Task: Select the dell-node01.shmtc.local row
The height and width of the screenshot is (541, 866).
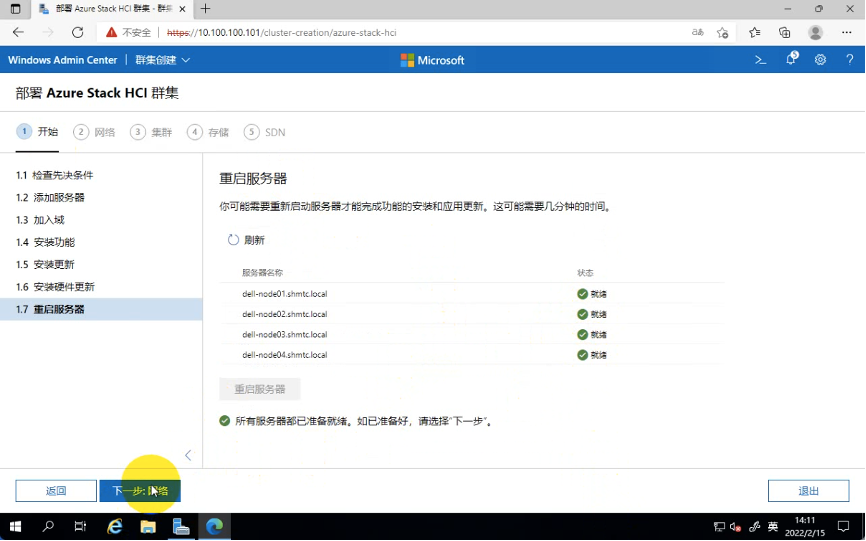Action: click(471, 294)
